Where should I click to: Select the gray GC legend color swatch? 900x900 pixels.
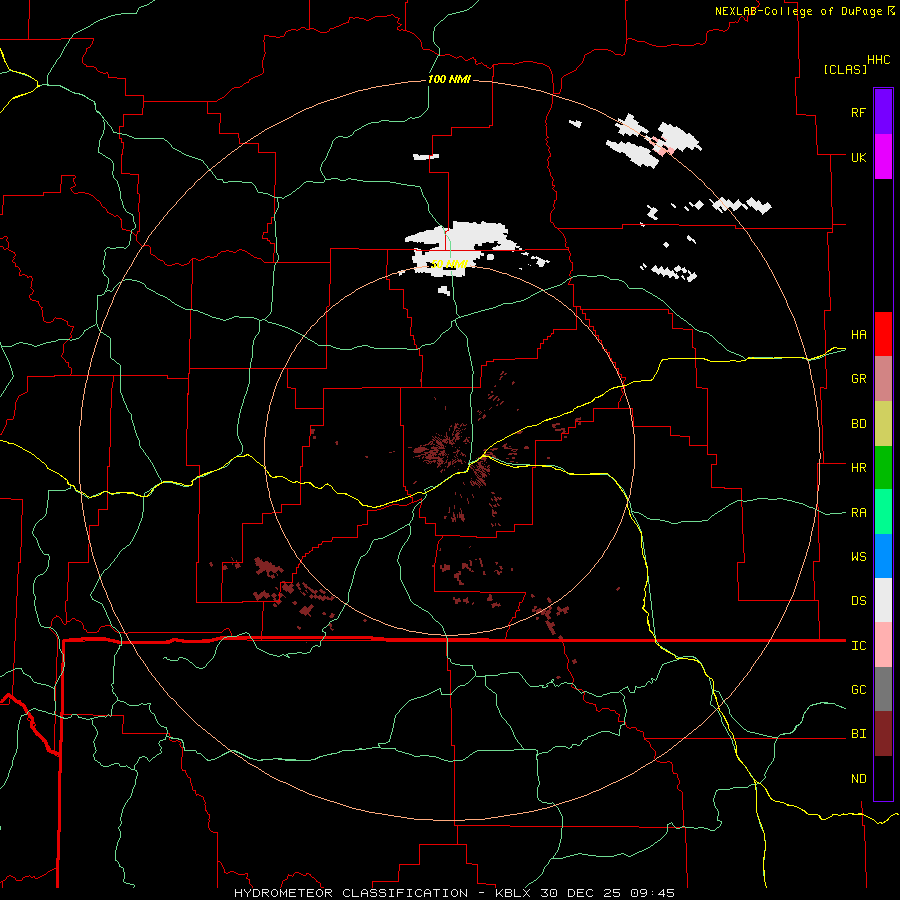coord(883,689)
